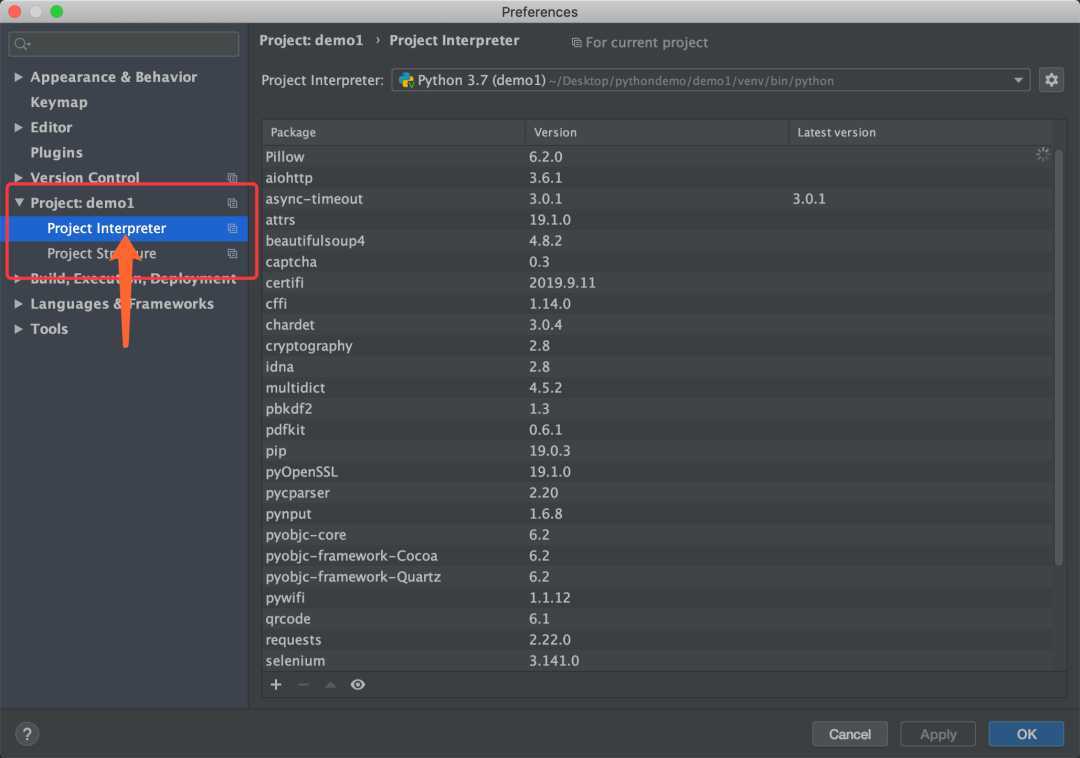This screenshot has width=1080, height=758.
Task: Click the Cancel button
Action: [849, 734]
